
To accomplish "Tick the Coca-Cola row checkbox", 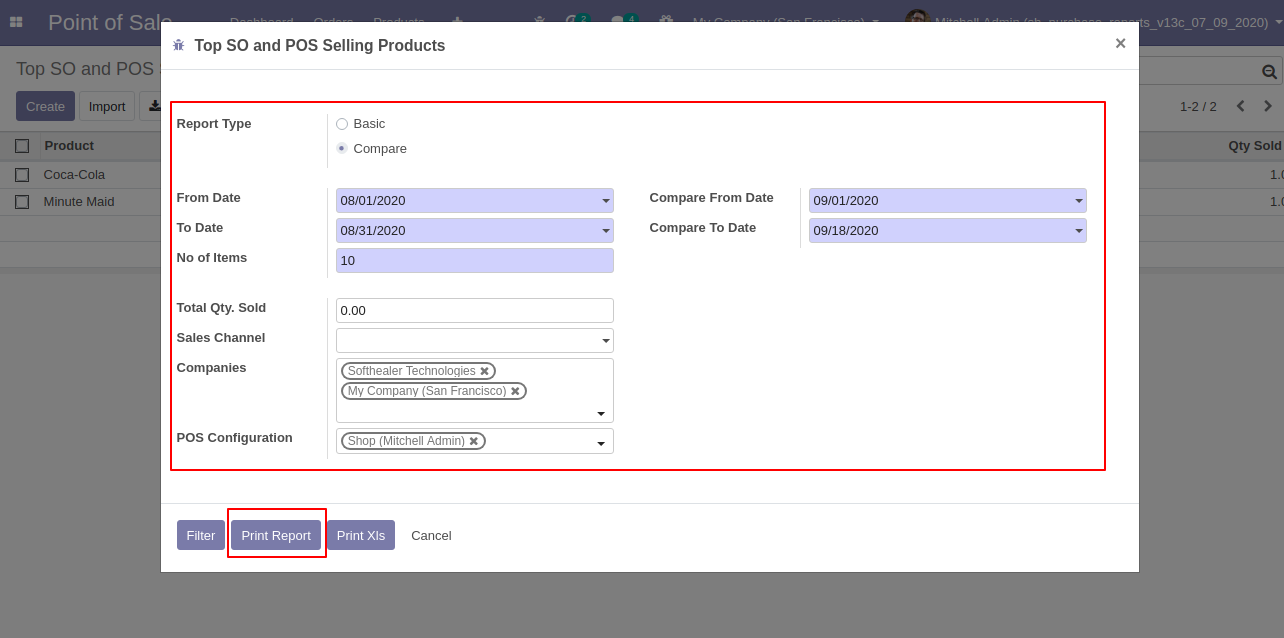I will click(x=22, y=175).
